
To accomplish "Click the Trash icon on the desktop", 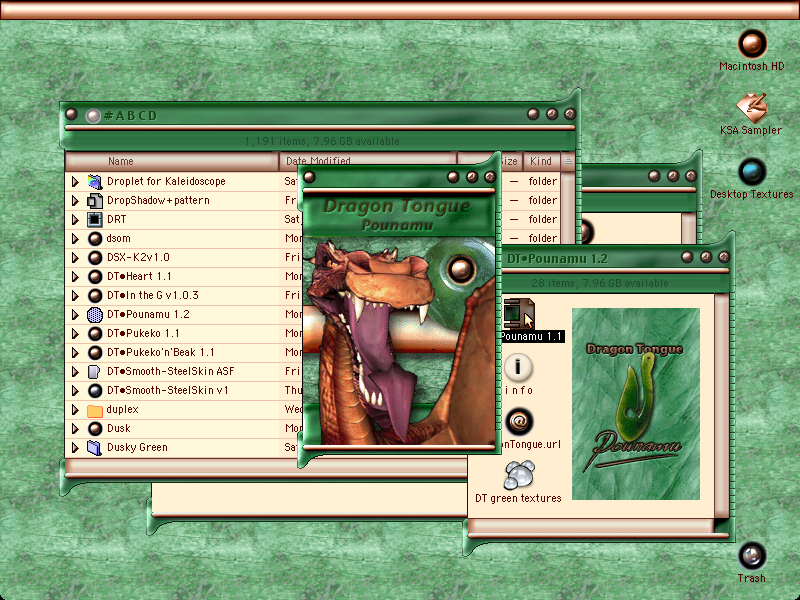I will tap(752, 556).
